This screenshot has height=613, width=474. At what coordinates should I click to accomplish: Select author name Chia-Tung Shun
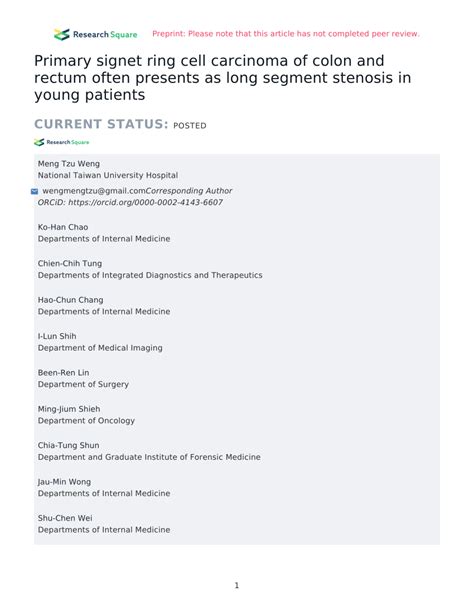pos(68,445)
